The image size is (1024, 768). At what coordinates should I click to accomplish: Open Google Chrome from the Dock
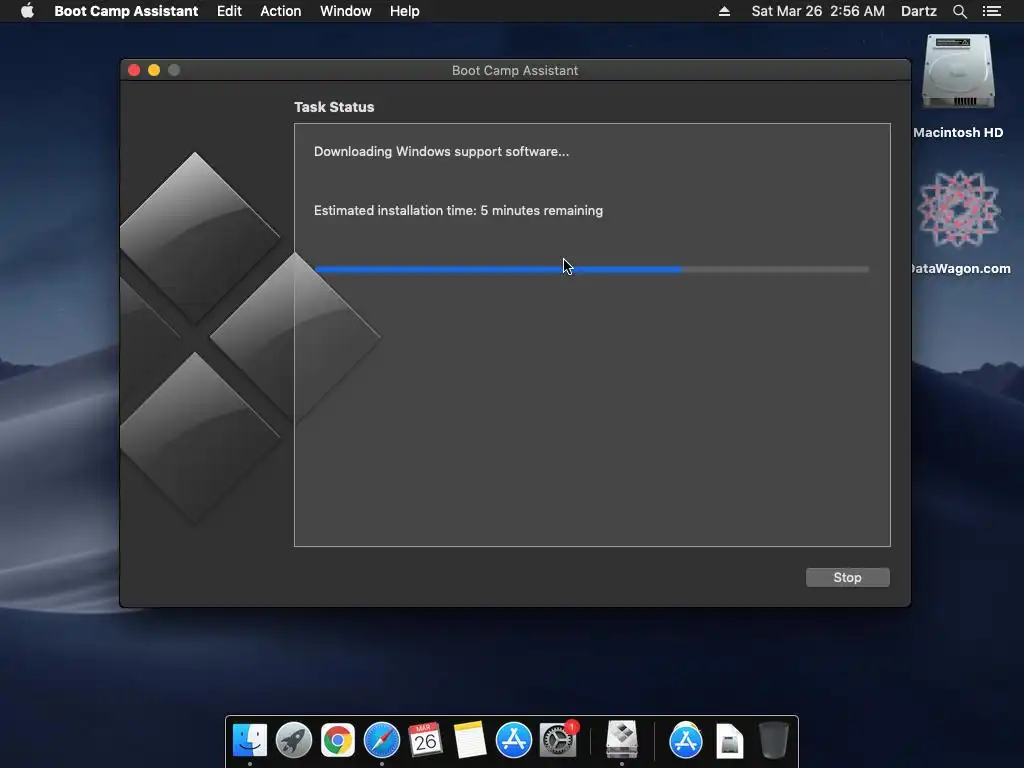338,741
